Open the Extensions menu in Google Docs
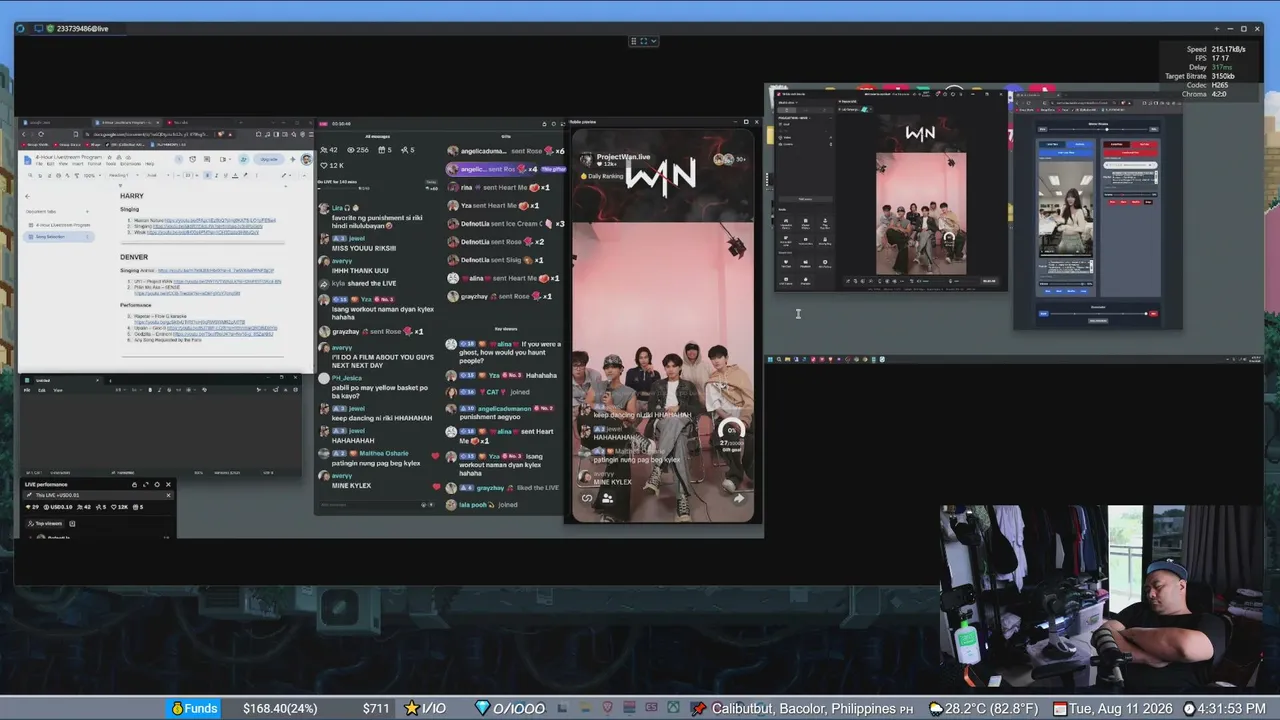The image size is (1280, 720). click(130, 164)
